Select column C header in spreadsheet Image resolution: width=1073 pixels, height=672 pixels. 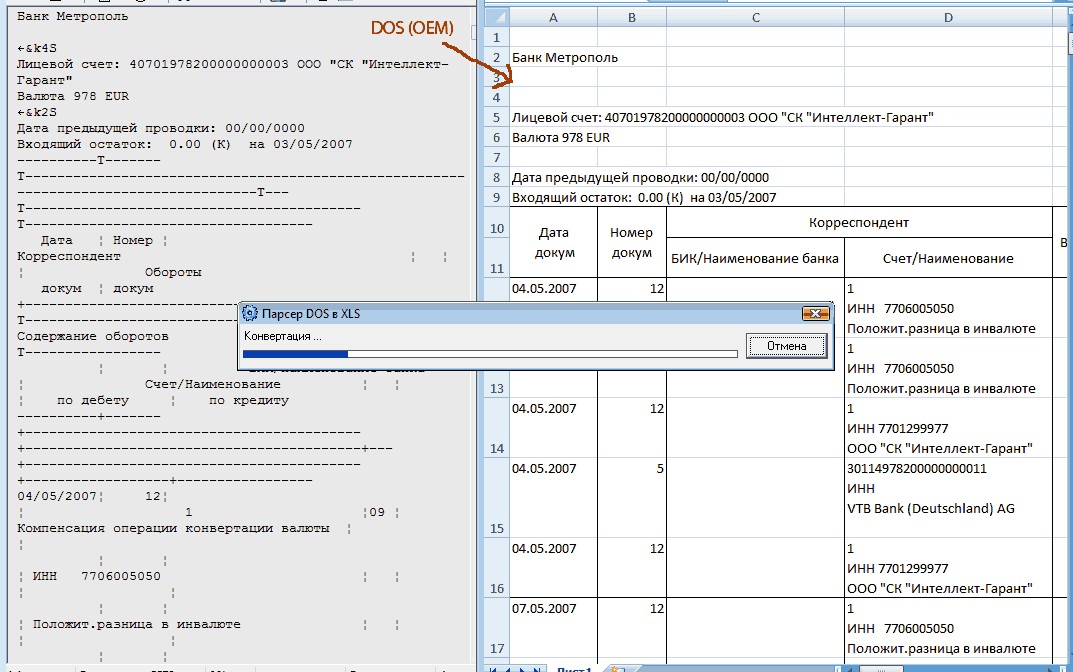(x=755, y=17)
